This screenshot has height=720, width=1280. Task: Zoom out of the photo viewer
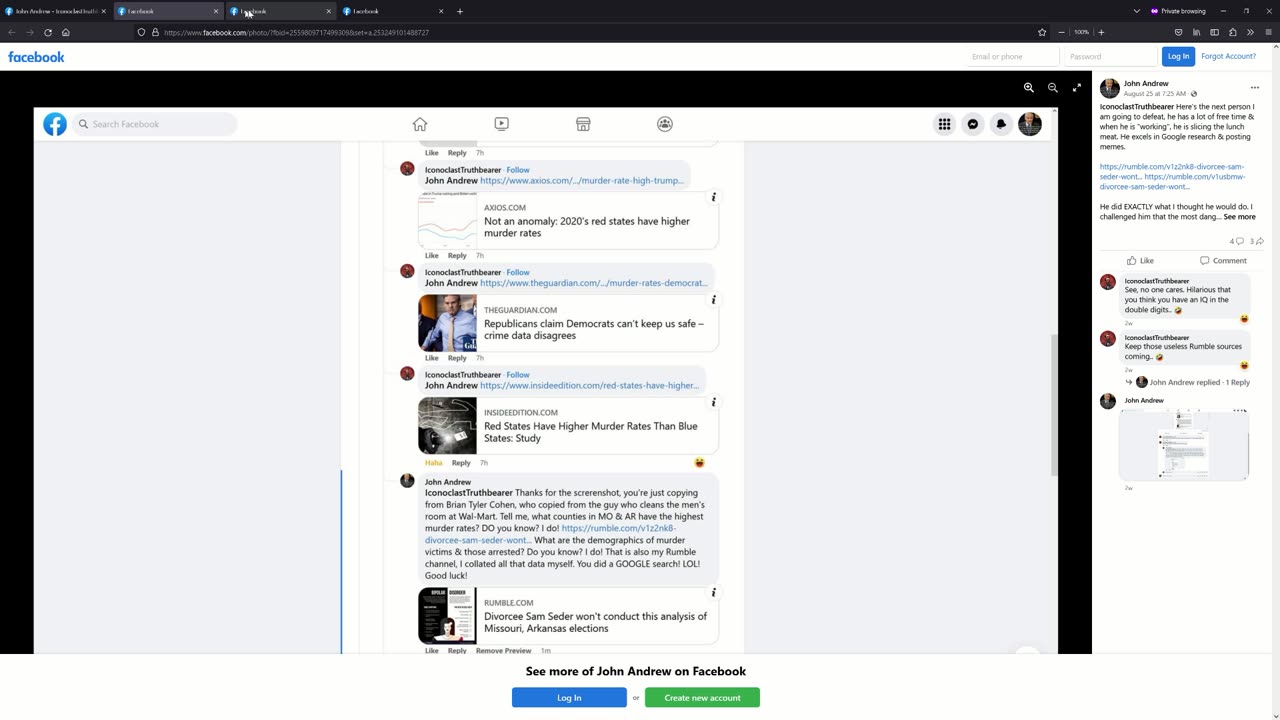1053,88
